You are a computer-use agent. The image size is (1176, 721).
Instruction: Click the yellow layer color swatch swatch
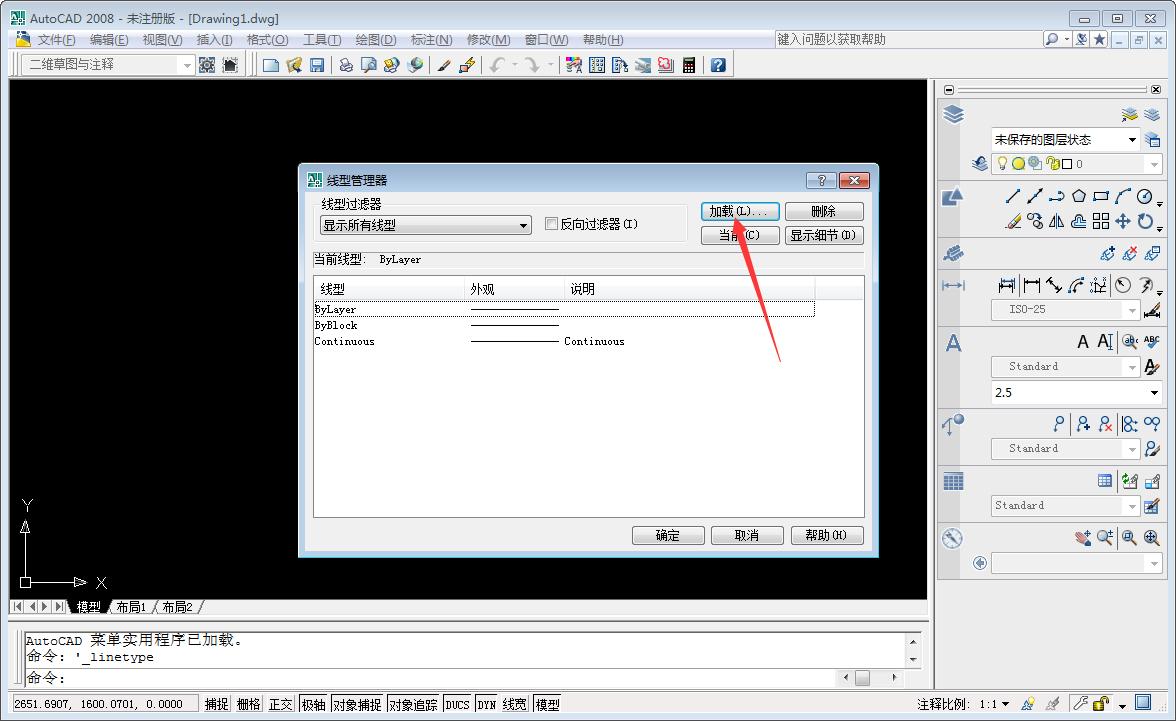click(x=1018, y=164)
